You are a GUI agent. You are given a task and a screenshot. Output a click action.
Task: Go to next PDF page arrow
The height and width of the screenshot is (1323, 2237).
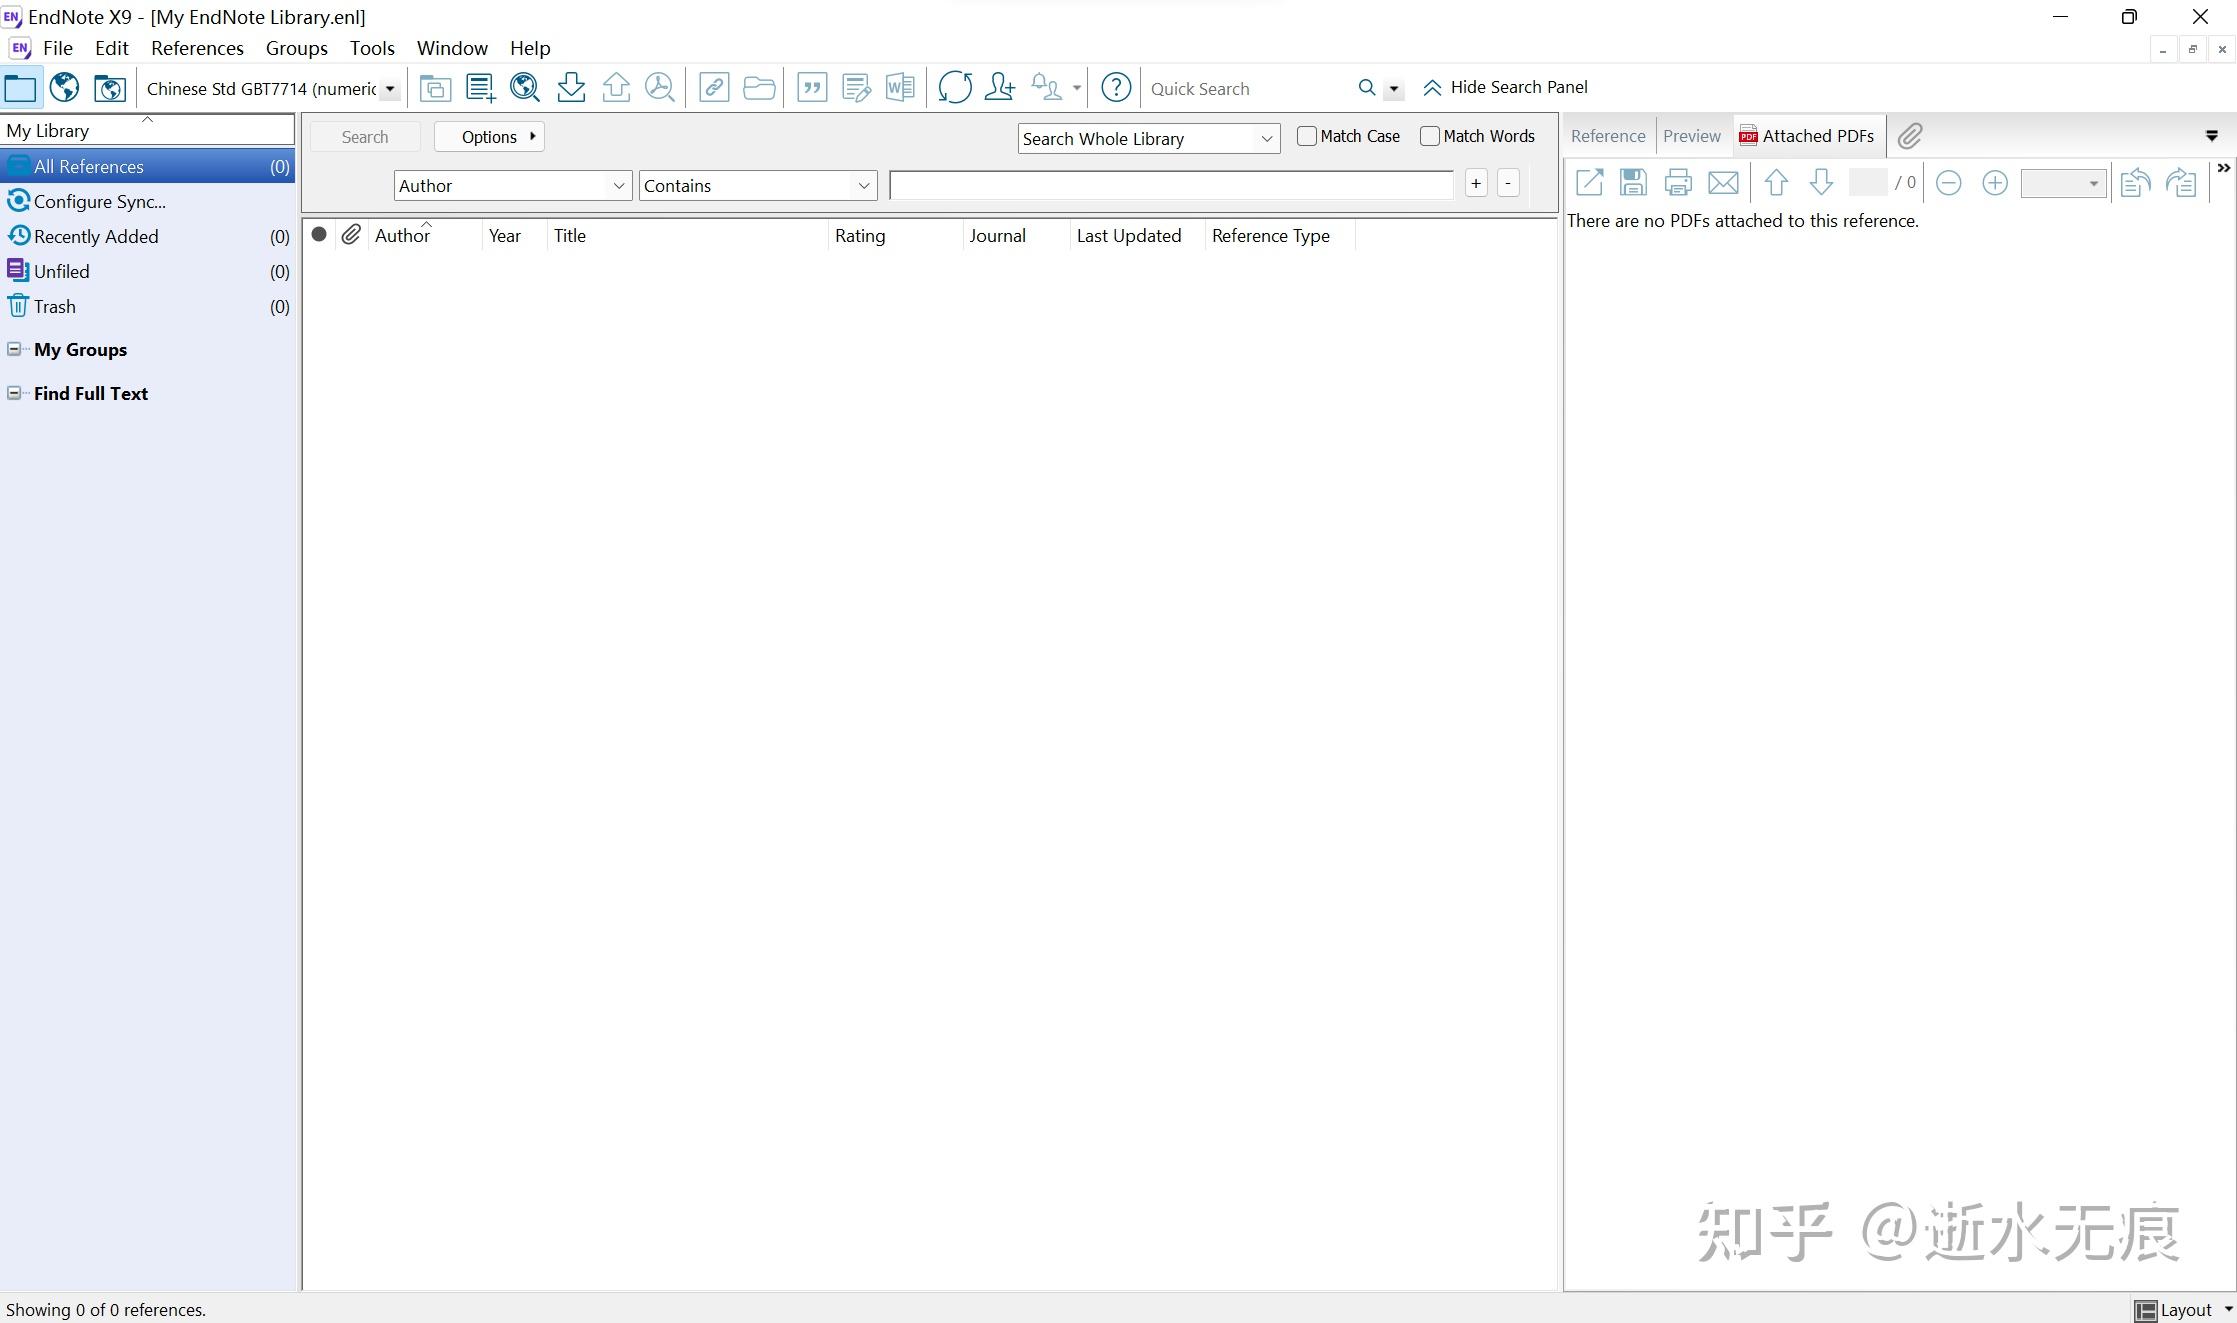point(1821,183)
